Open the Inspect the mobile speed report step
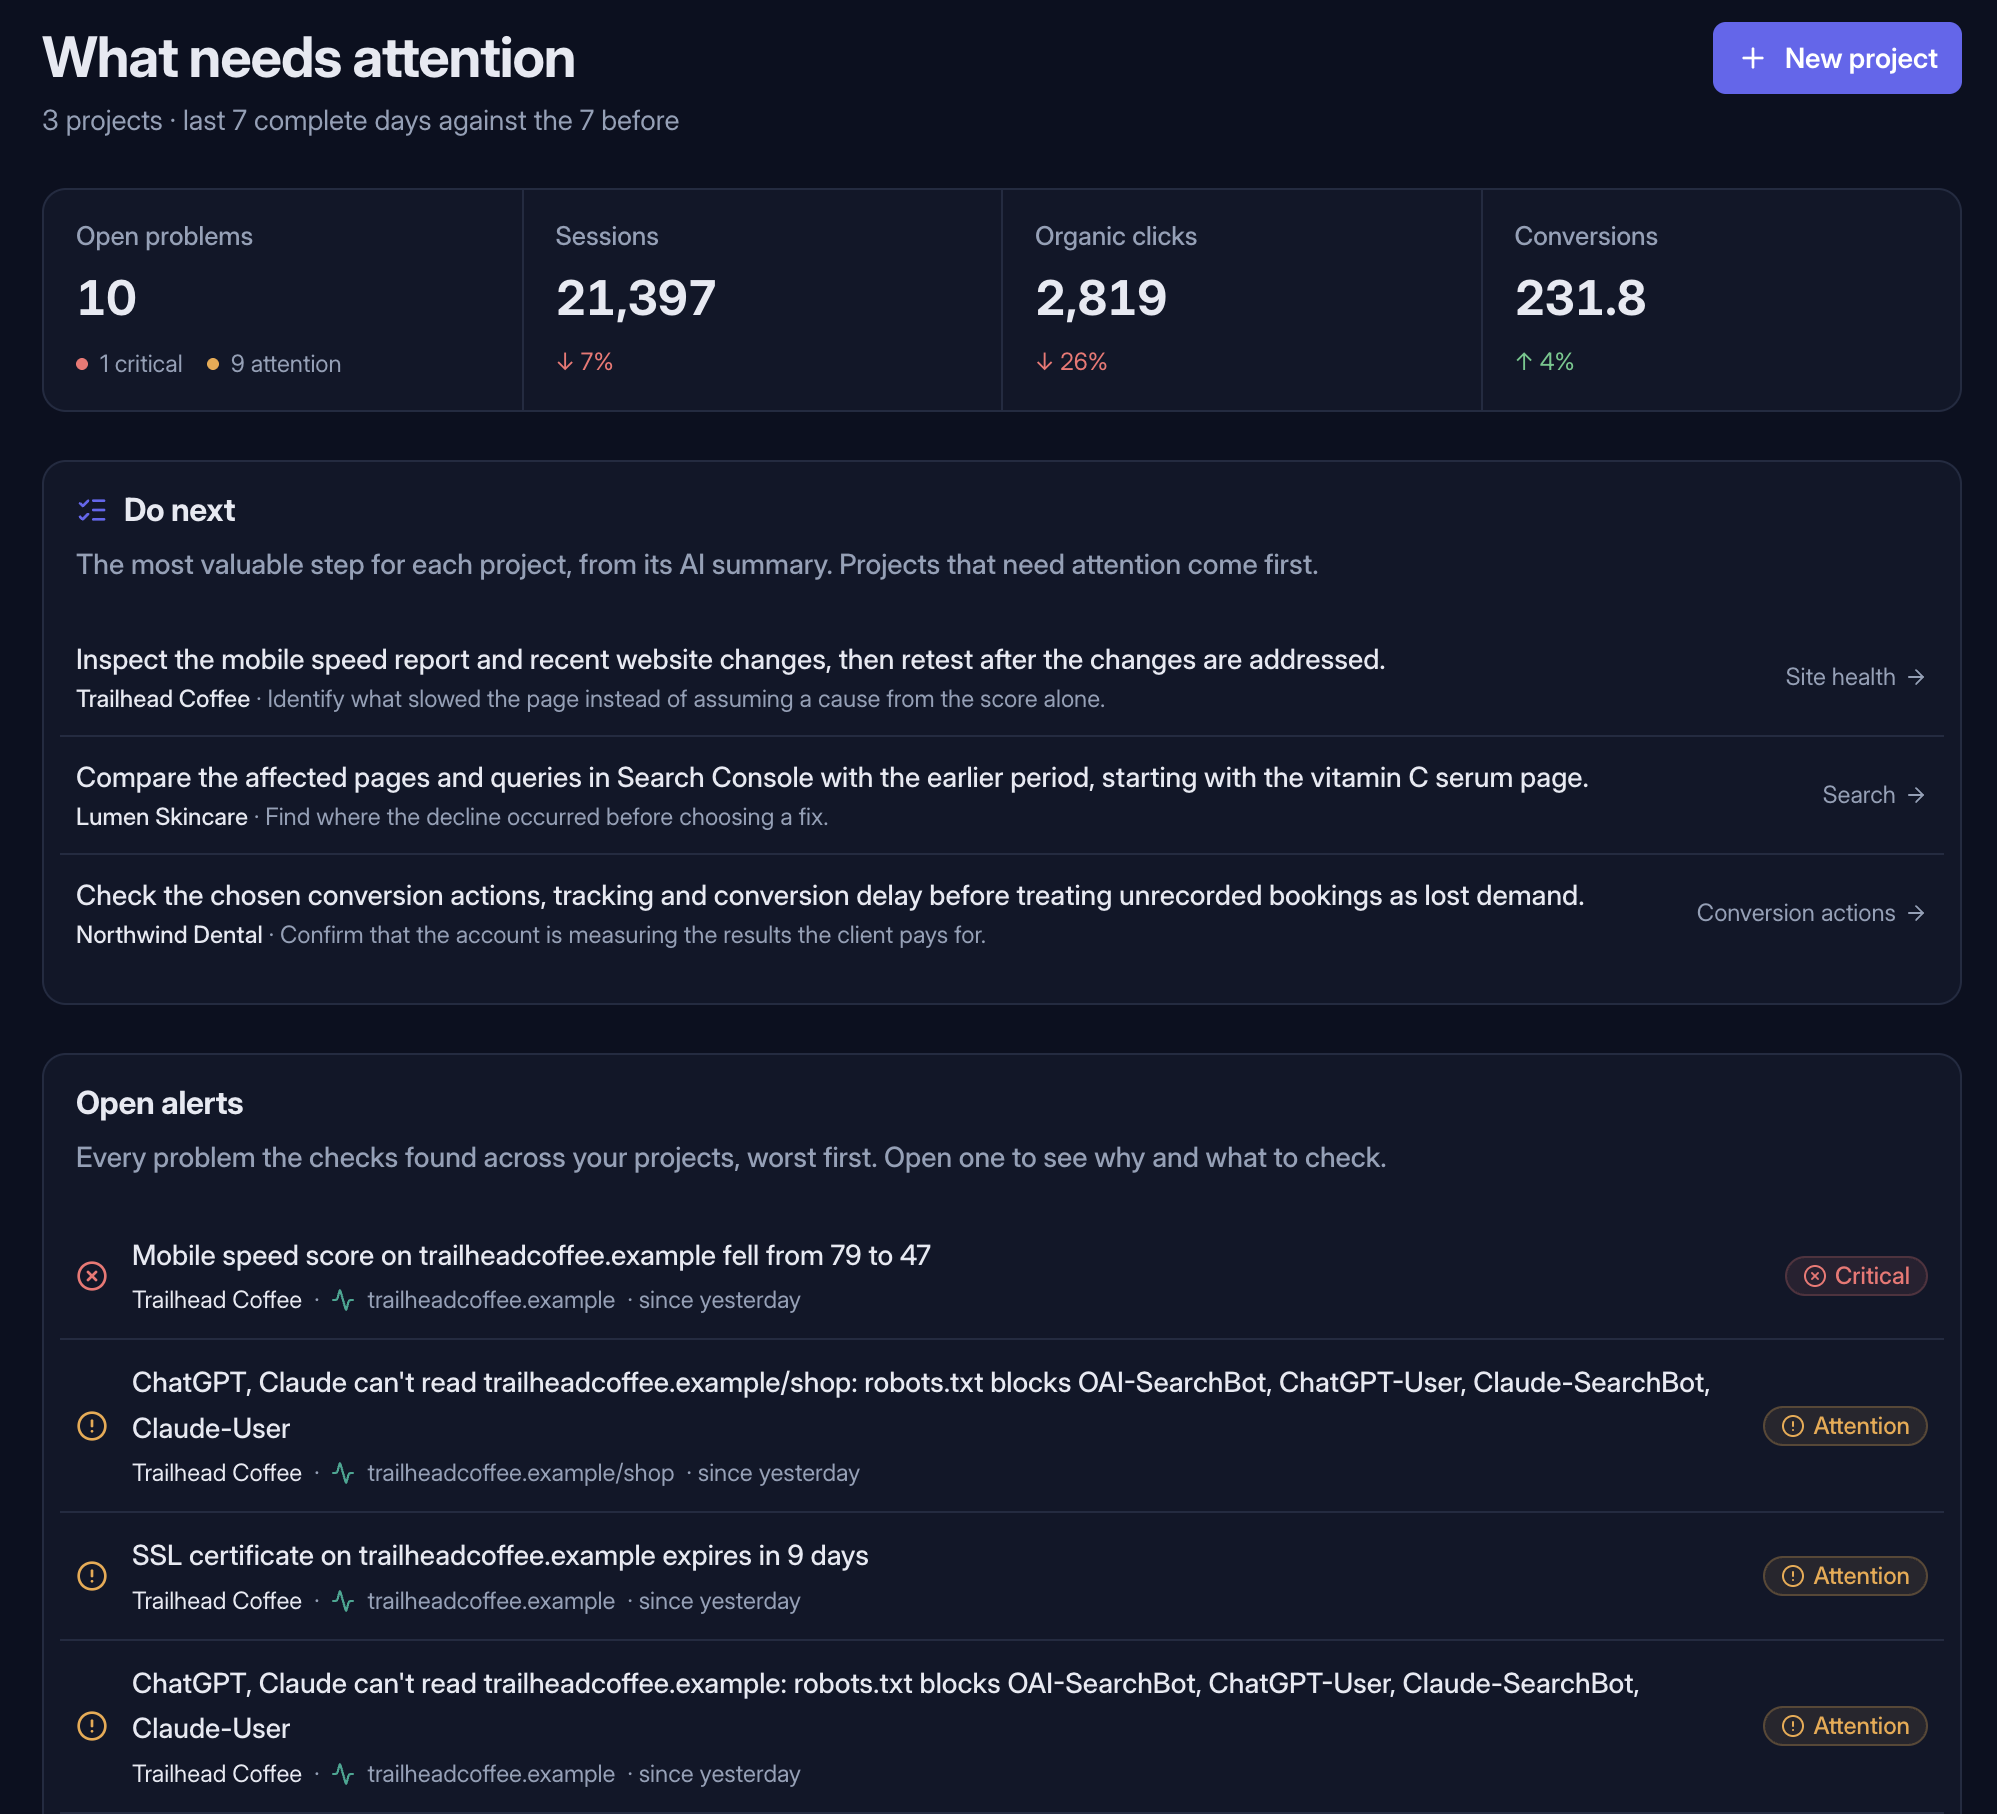 [1001, 678]
